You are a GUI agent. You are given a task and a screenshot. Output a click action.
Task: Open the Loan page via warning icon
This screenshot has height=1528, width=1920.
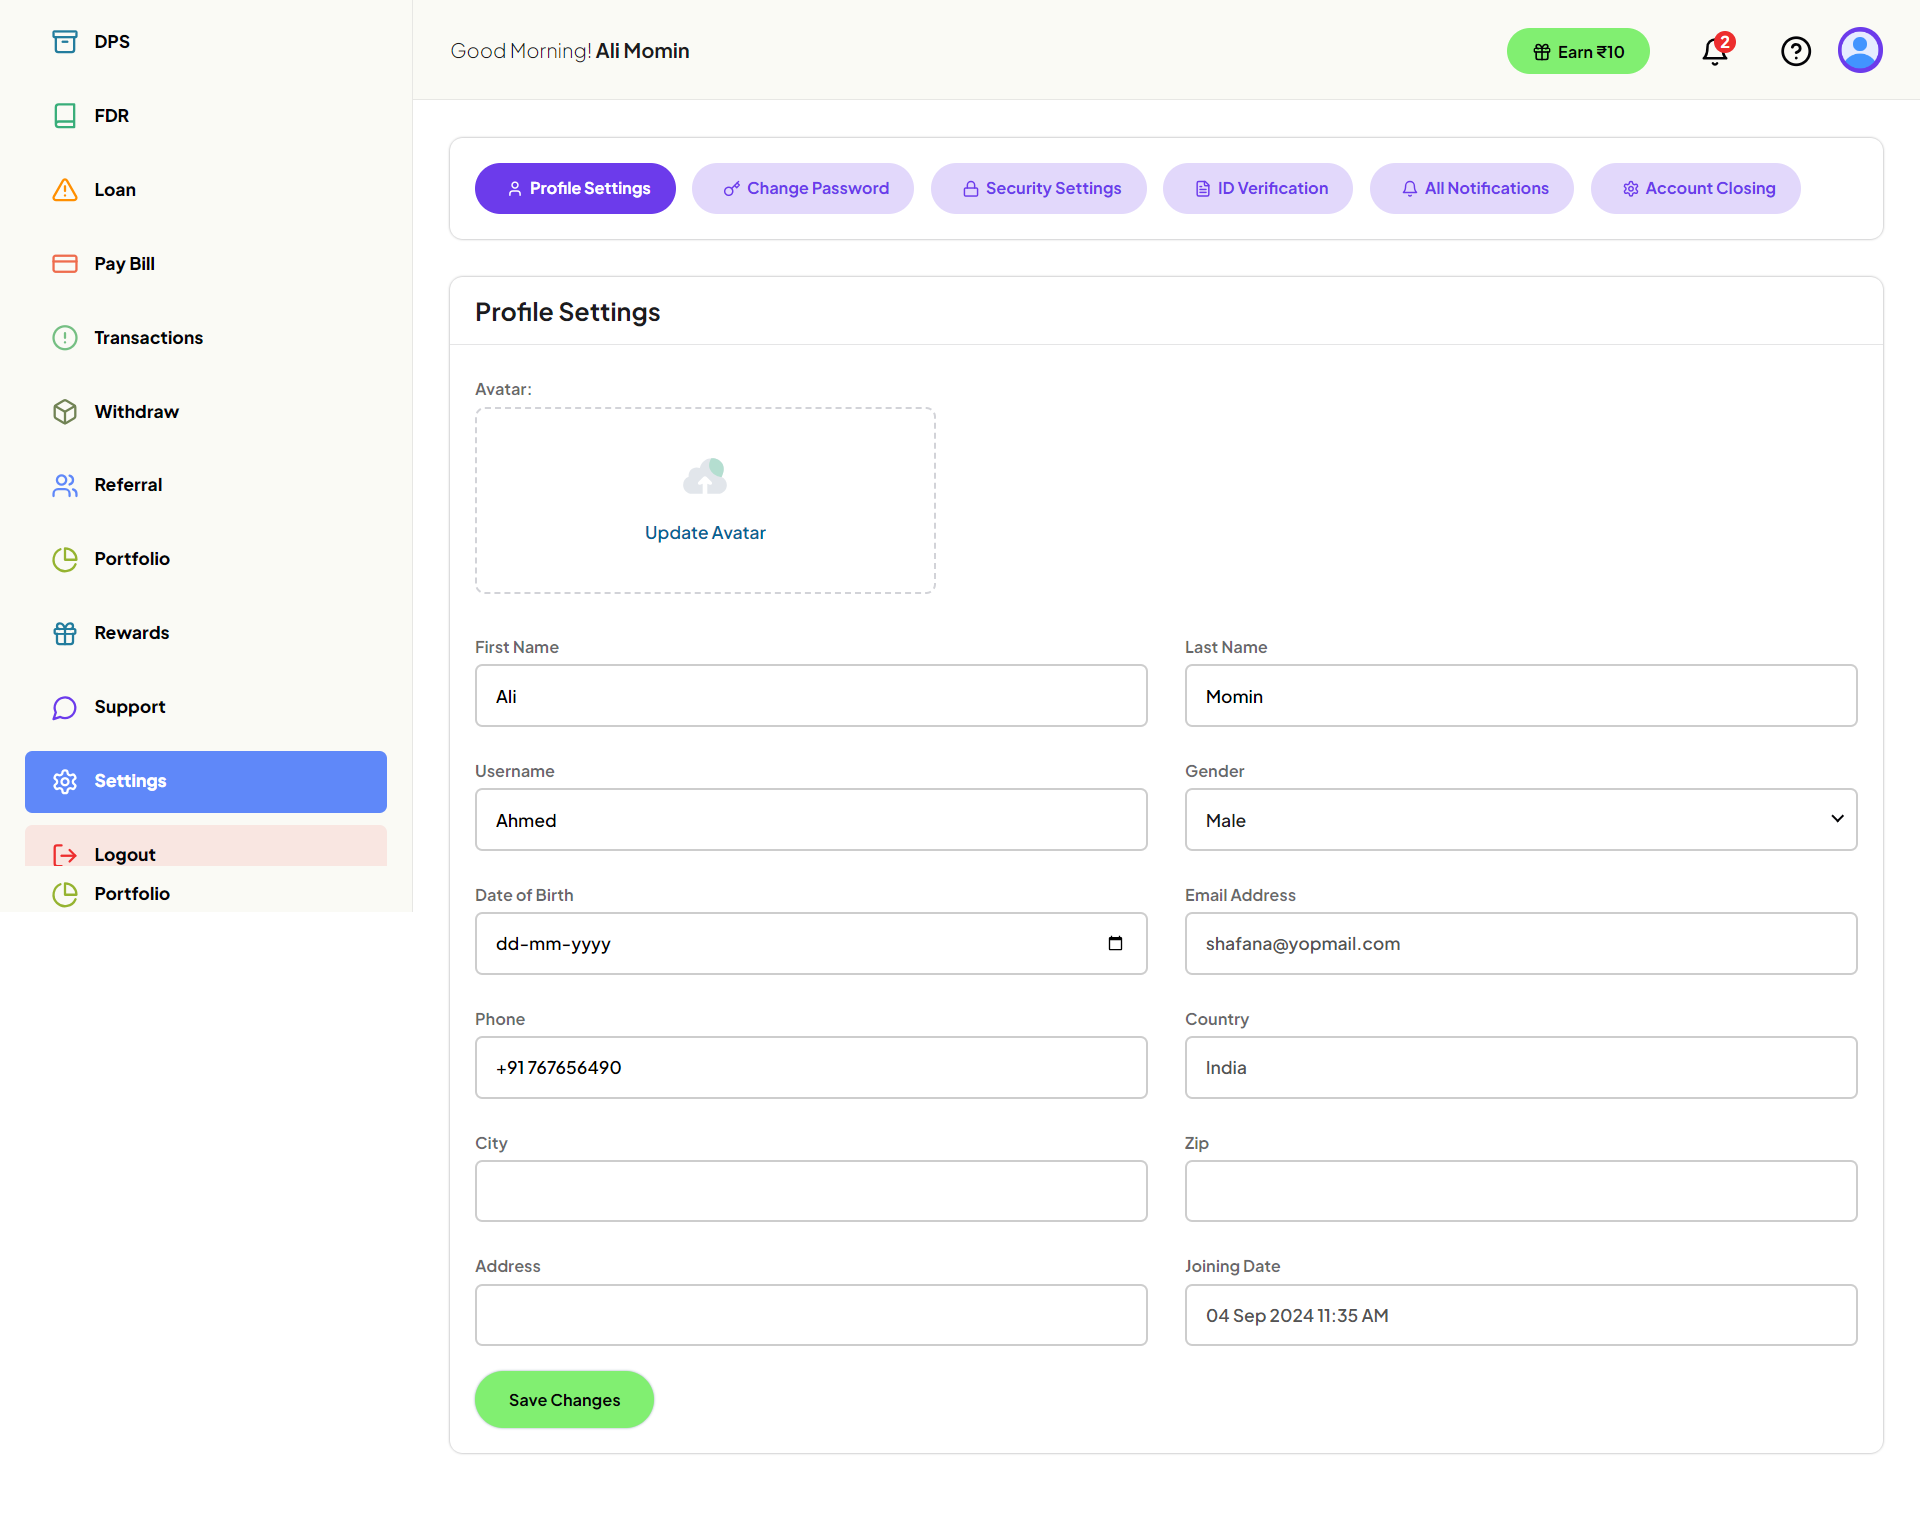65,189
